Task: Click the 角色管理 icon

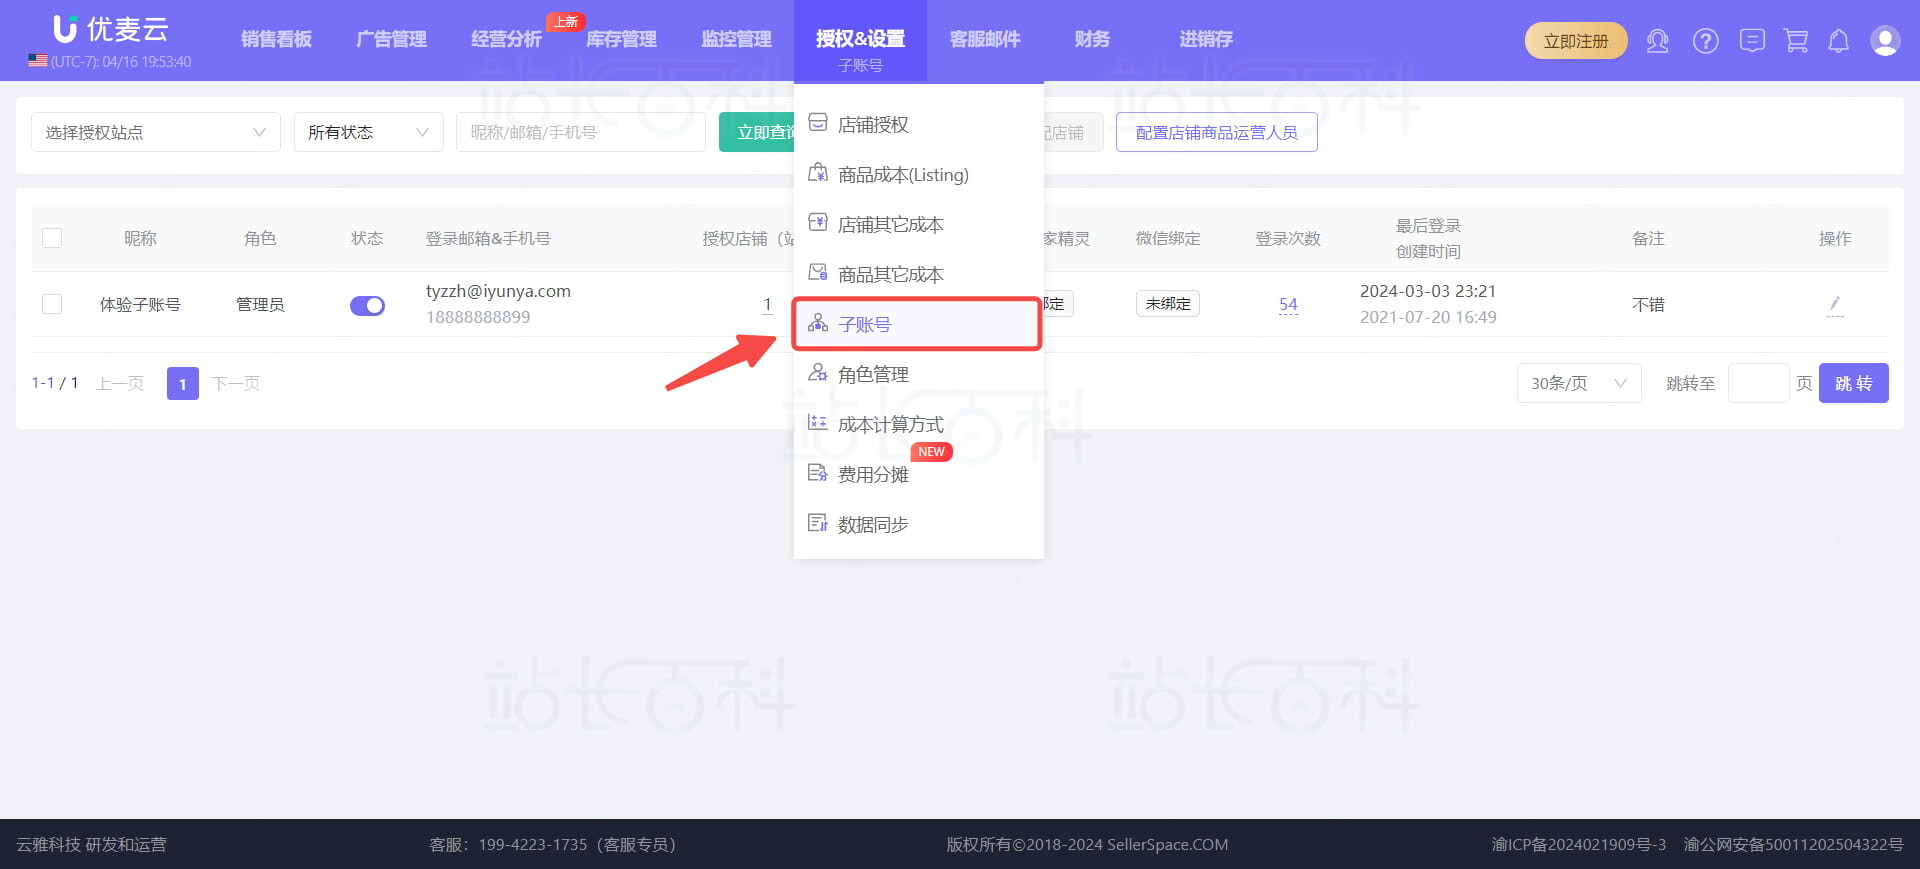Action: pos(818,373)
